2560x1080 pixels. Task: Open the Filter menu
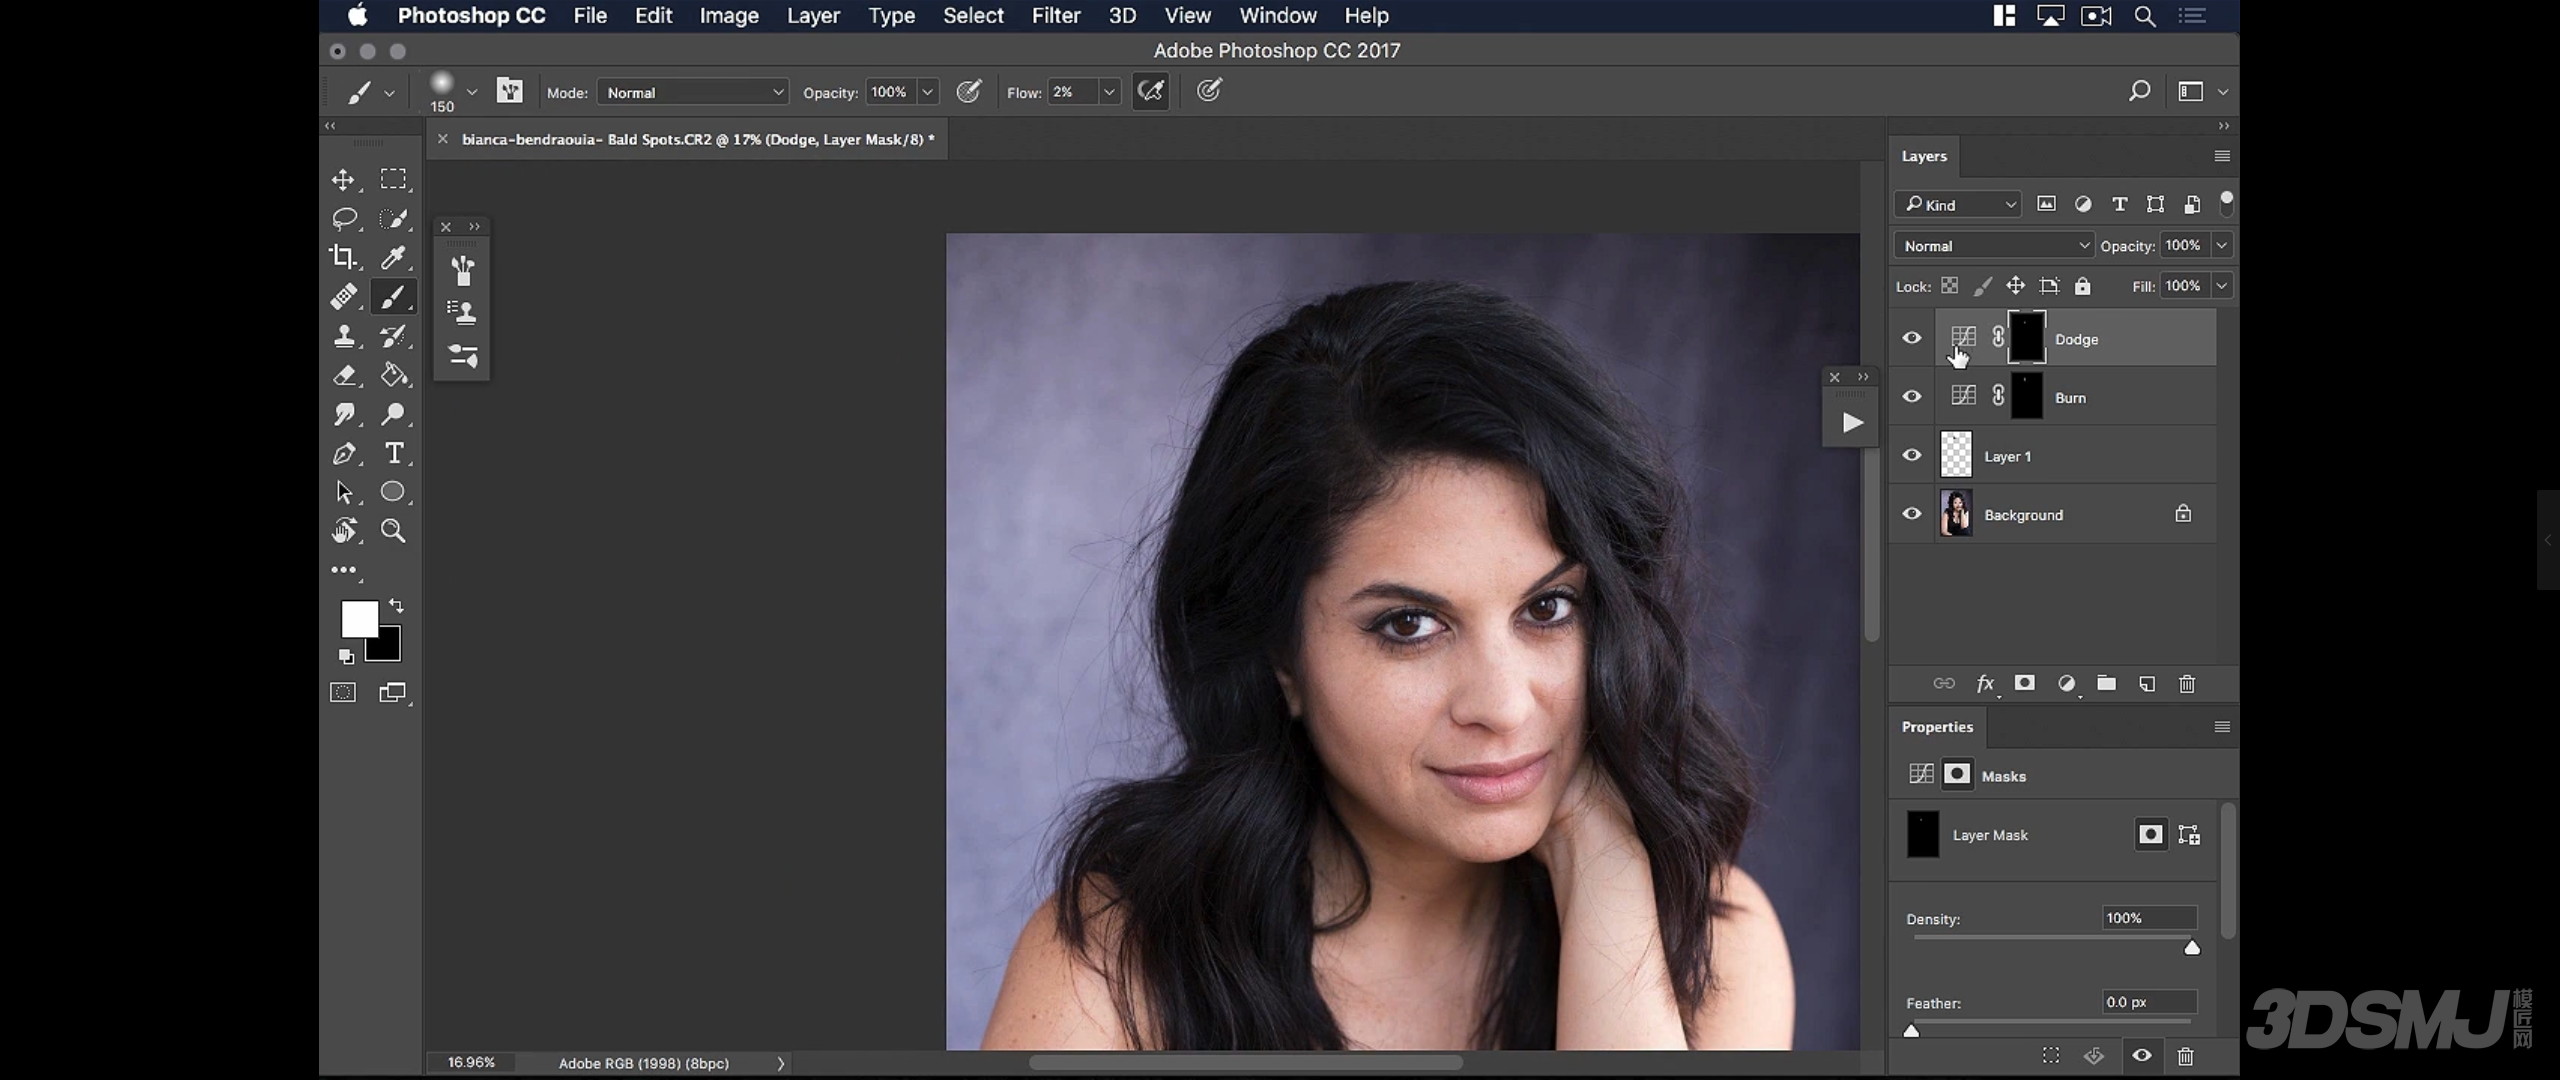click(x=1056, y=16)
